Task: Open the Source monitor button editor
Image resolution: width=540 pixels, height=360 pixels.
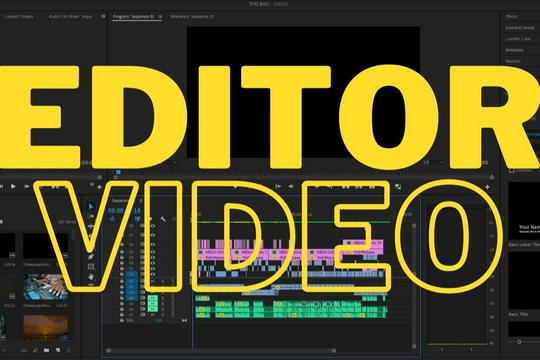Action: tap(100, 187)
